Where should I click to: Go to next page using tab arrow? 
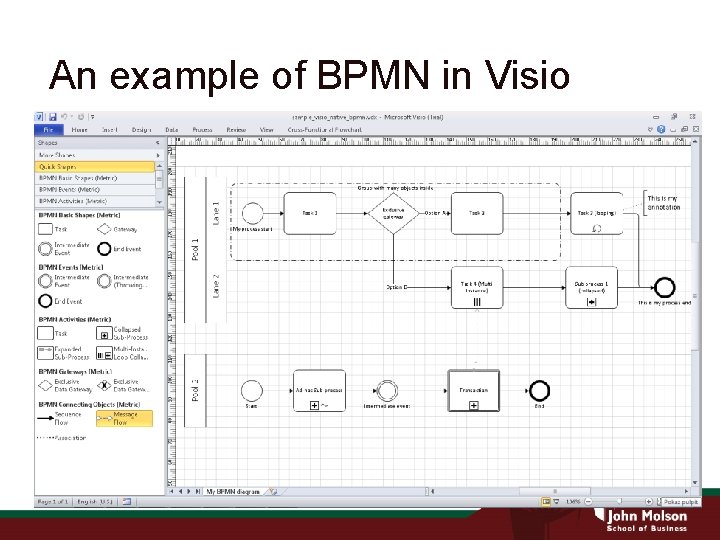[x=189, y=491]
